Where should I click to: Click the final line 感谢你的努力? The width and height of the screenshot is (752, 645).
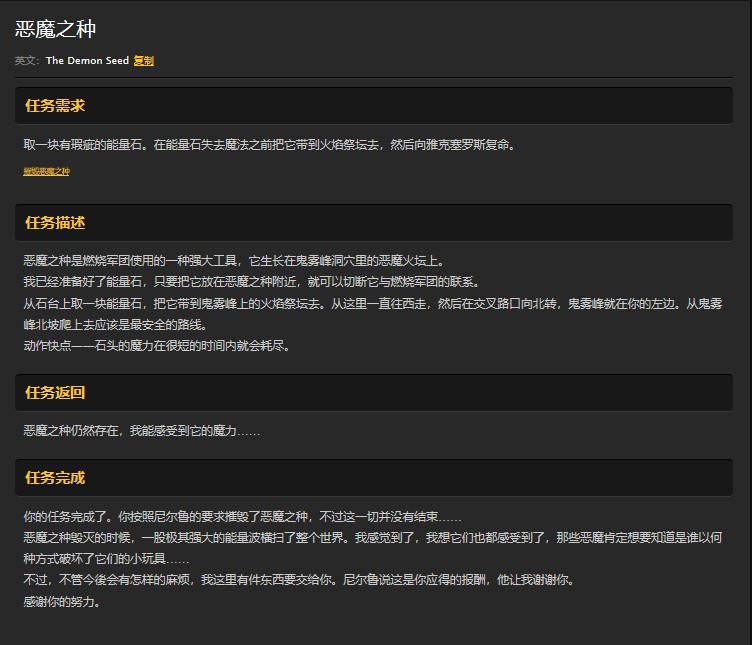click(x=62, y=602)
